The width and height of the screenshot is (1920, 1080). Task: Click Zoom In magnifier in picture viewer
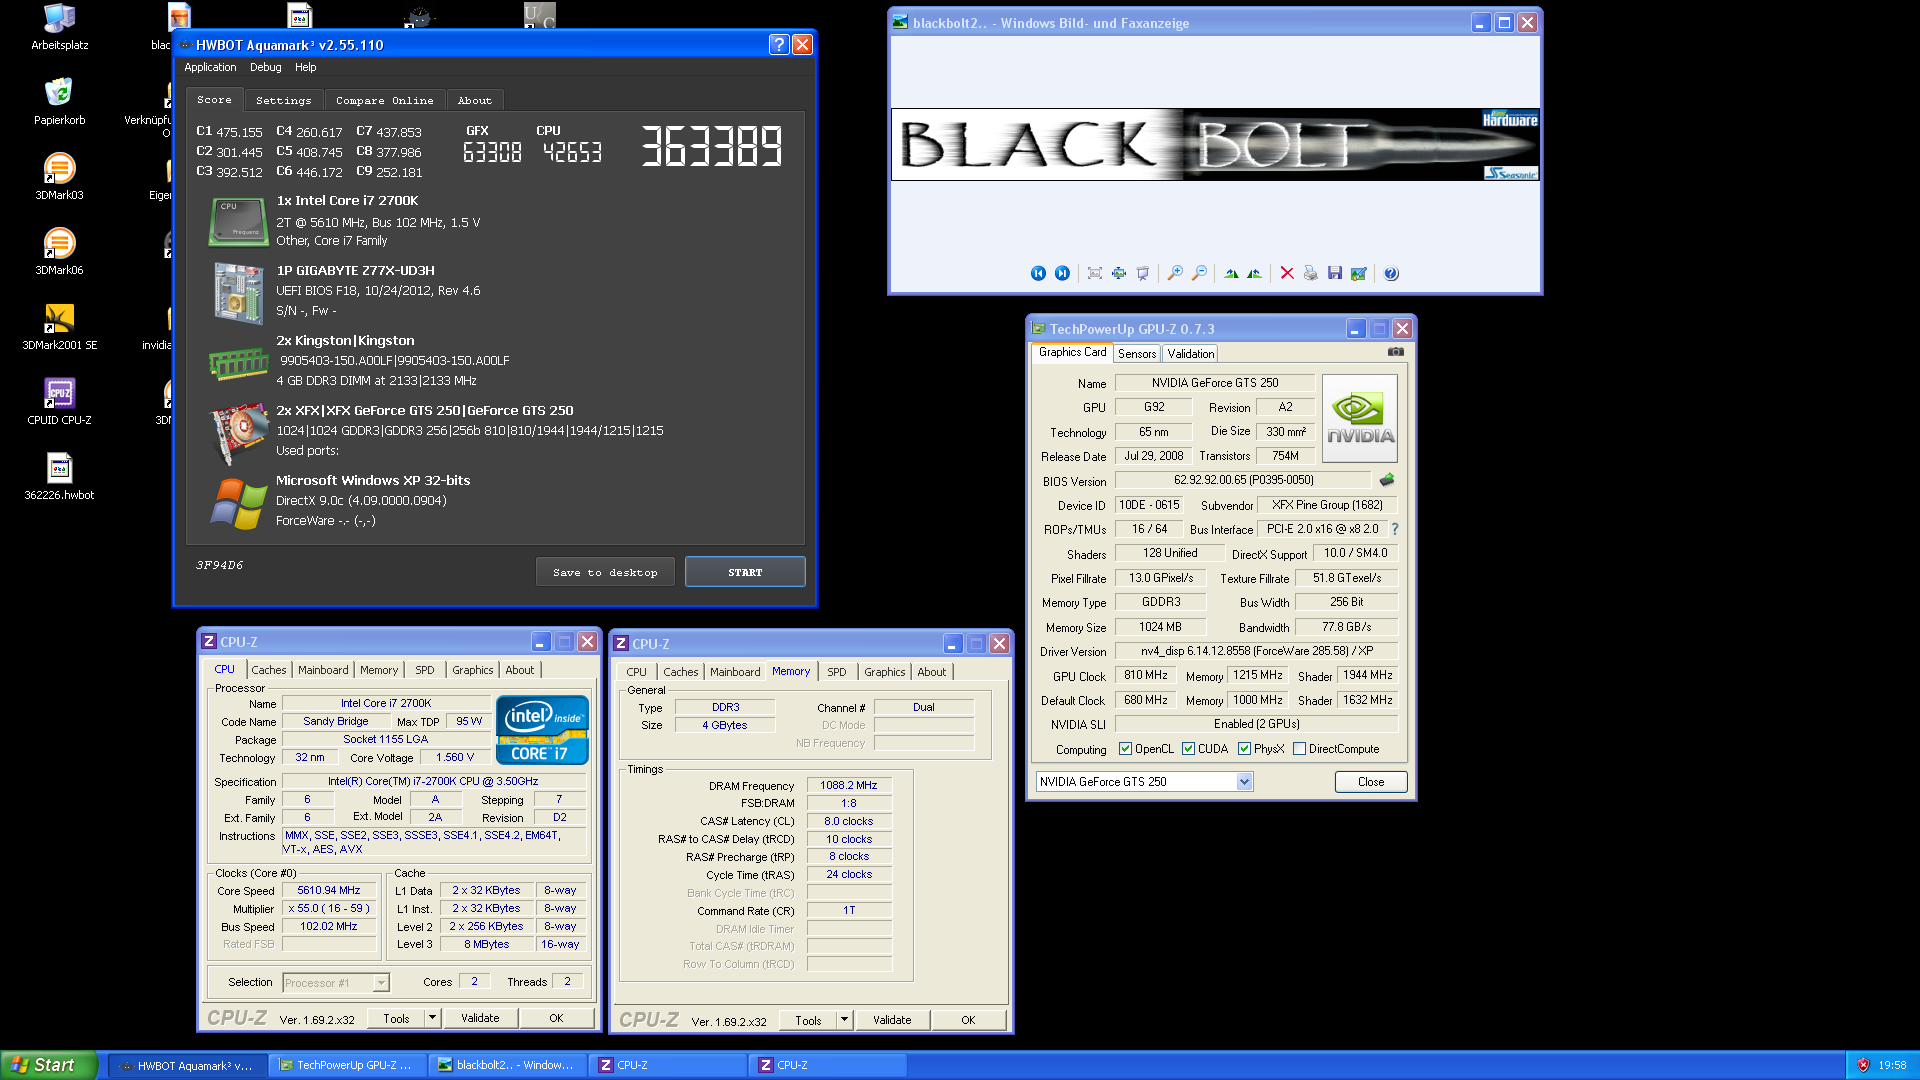pyautogui.click(x=1175, y=273)
